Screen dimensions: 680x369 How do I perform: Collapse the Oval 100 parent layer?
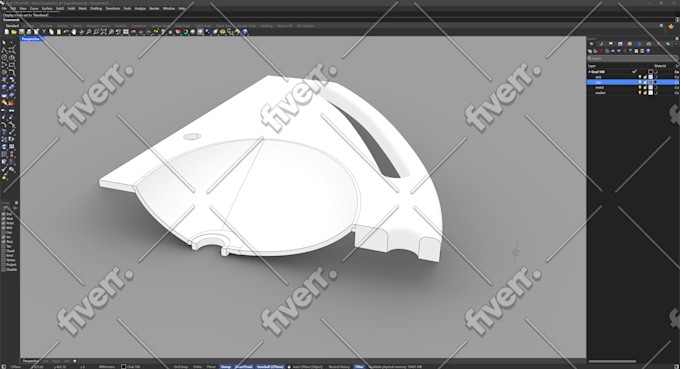click(589, 72)
